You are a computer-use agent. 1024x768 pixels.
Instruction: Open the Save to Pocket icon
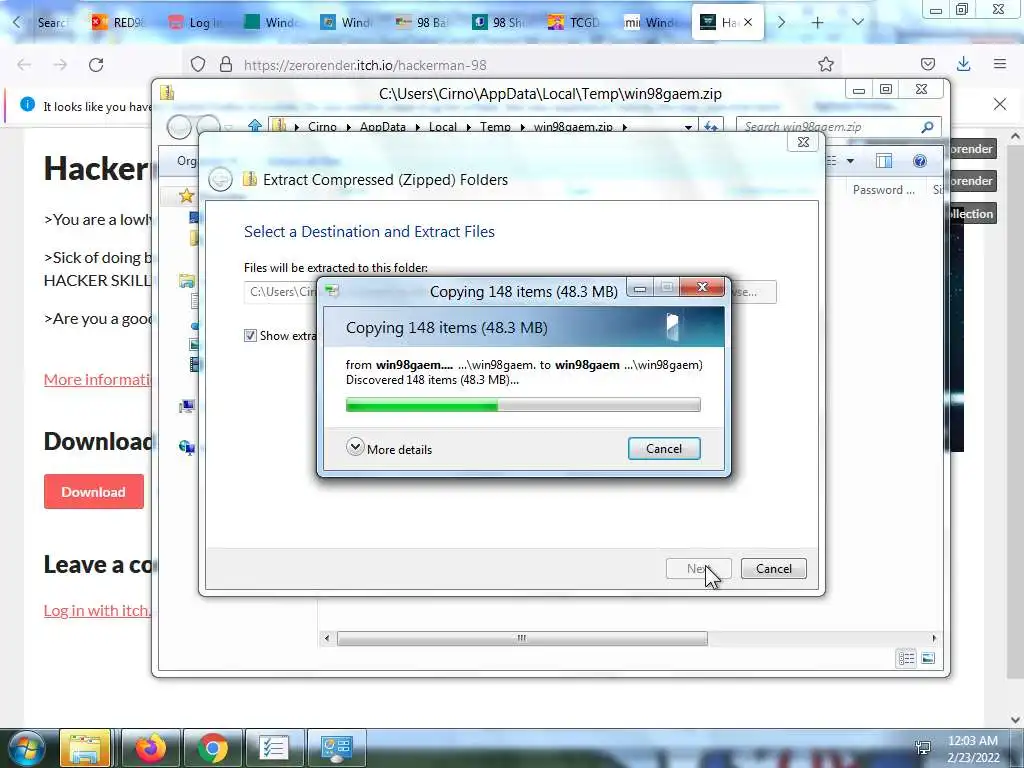[927, 64]
